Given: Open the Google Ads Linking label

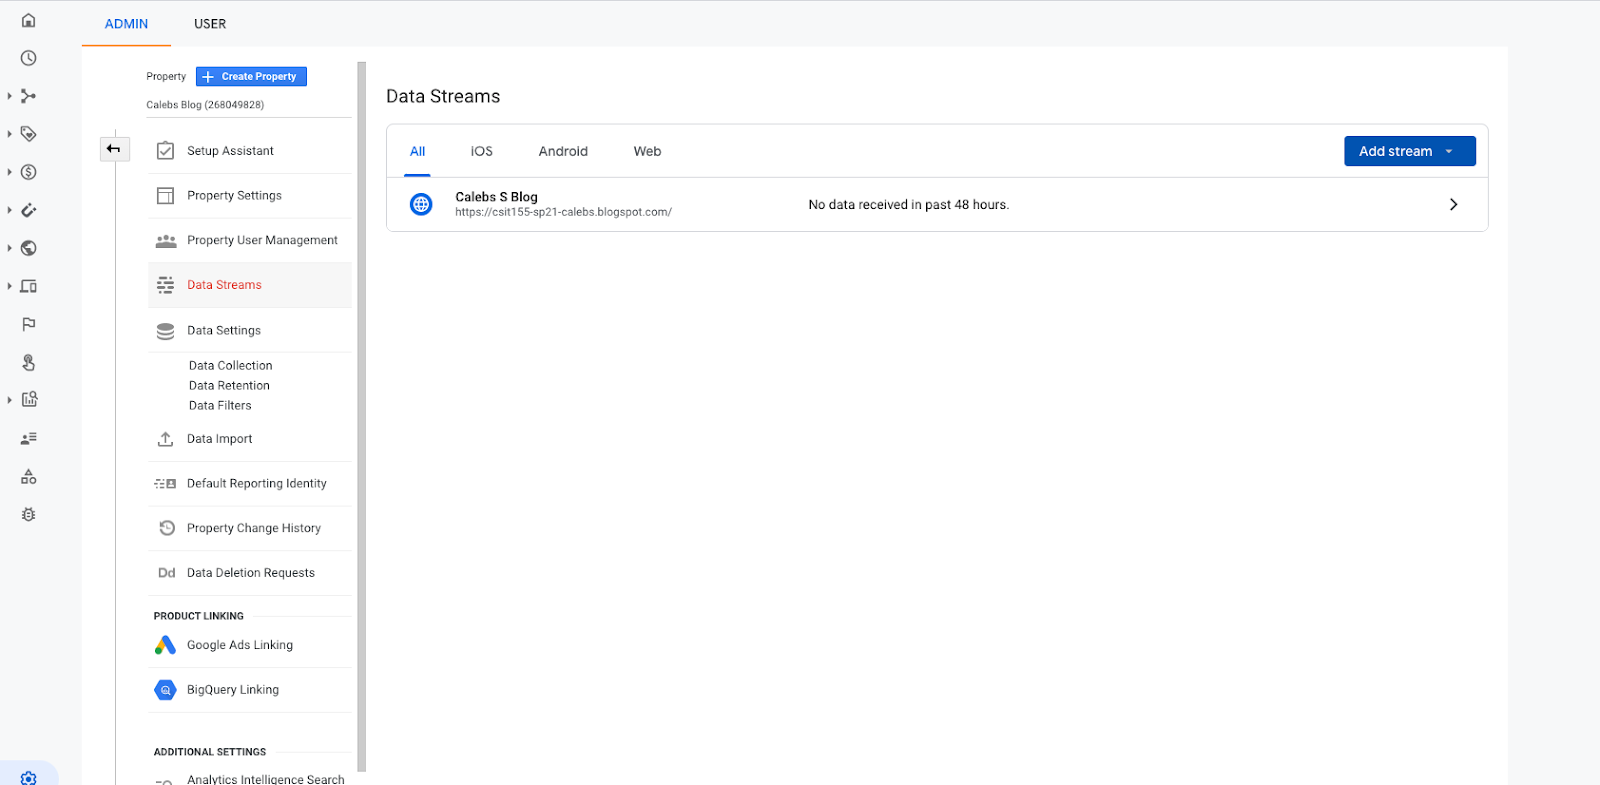Looking at the screenshot, I should [240, 646].
